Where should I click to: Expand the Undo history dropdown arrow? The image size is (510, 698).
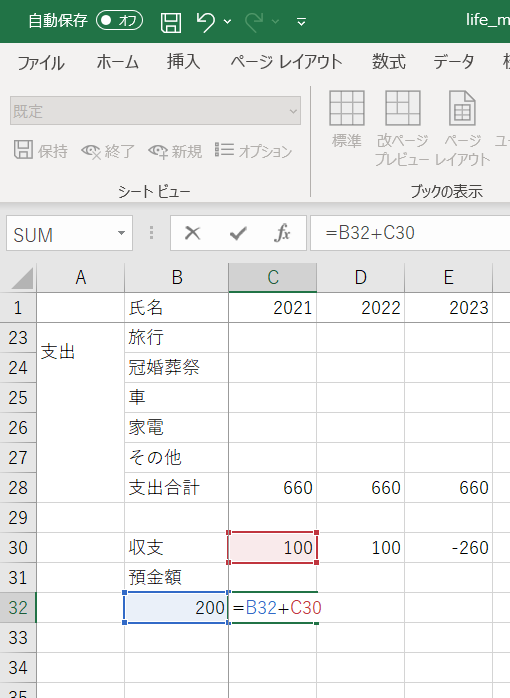[x=227, y=21]
